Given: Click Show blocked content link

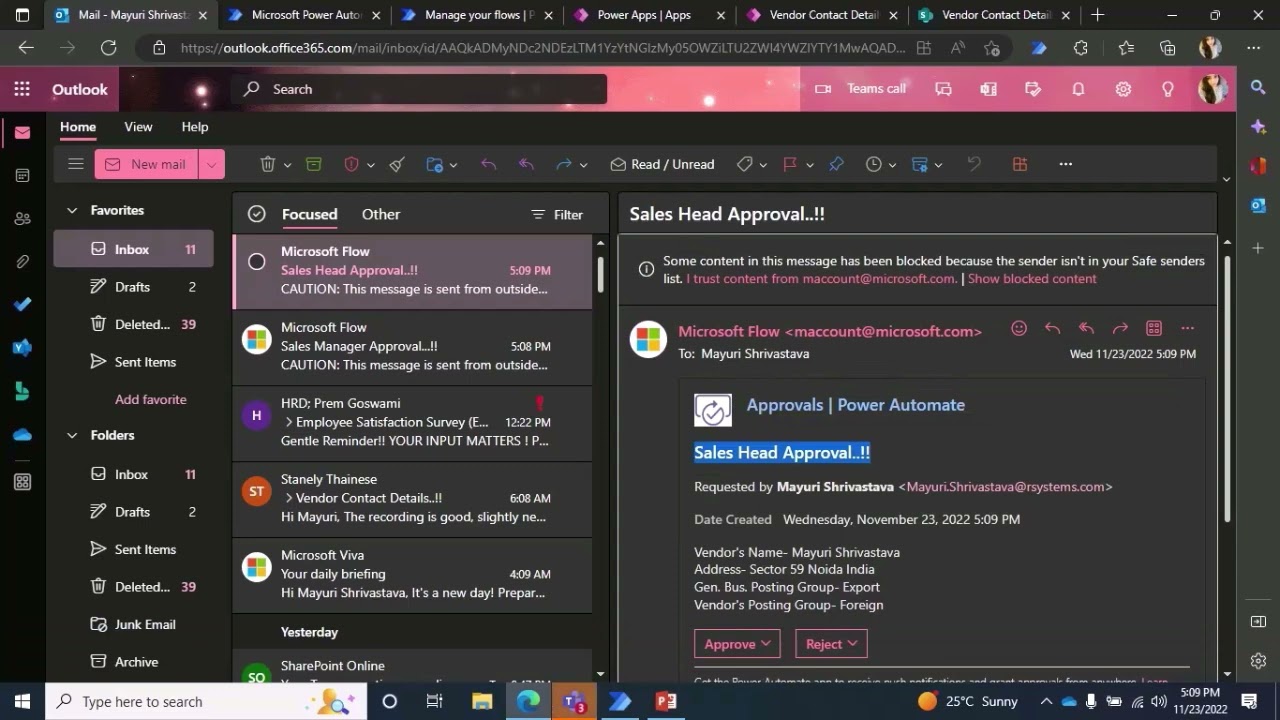Looking at the screenshot, I should pyautogui.click(x=1032, y=279).
